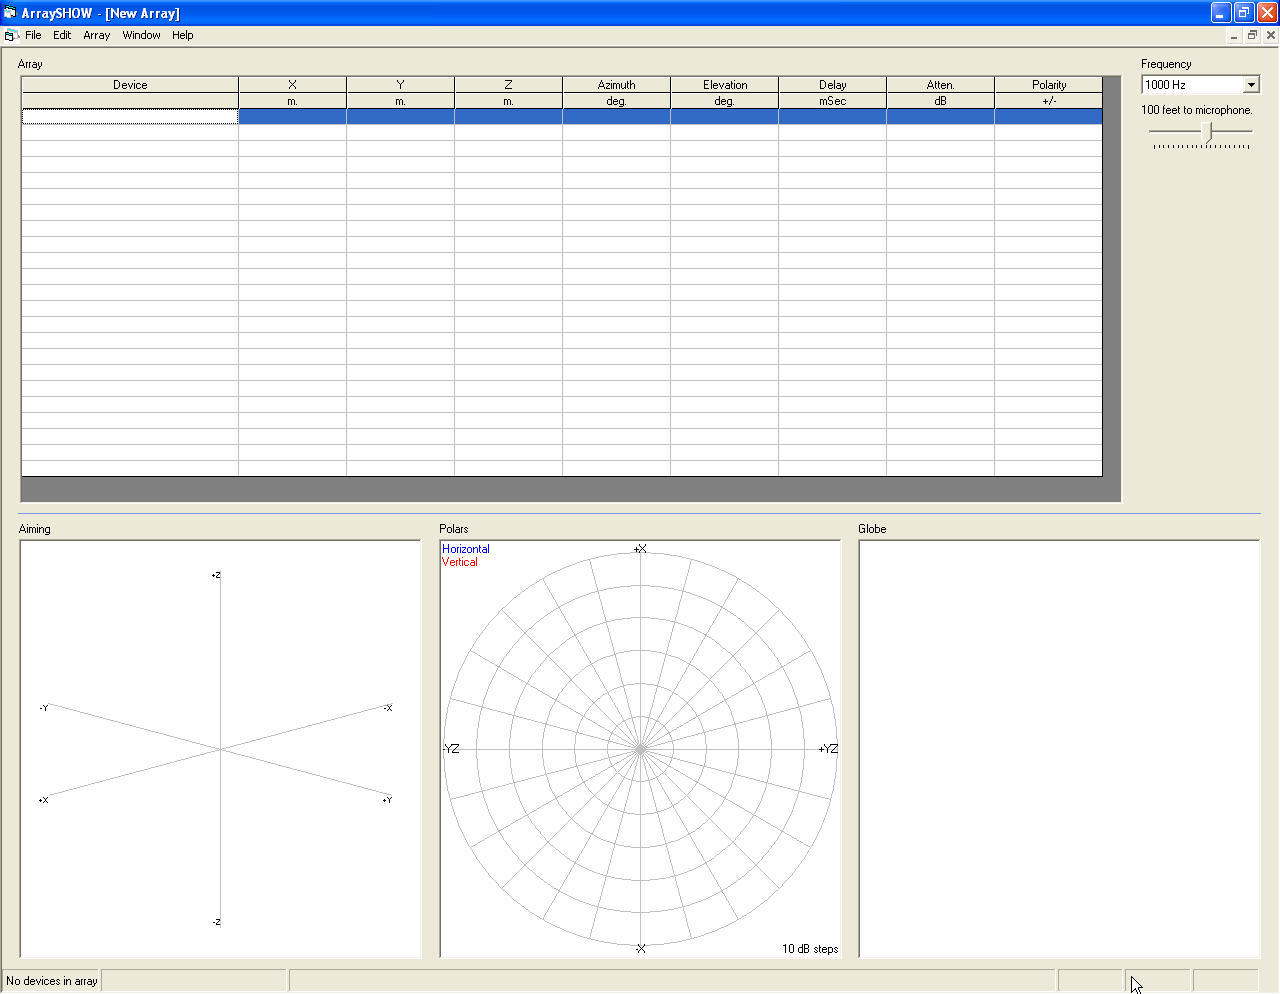Select the Elevation column header
The width and height of the screenshot is (1280, 994).
724,85
